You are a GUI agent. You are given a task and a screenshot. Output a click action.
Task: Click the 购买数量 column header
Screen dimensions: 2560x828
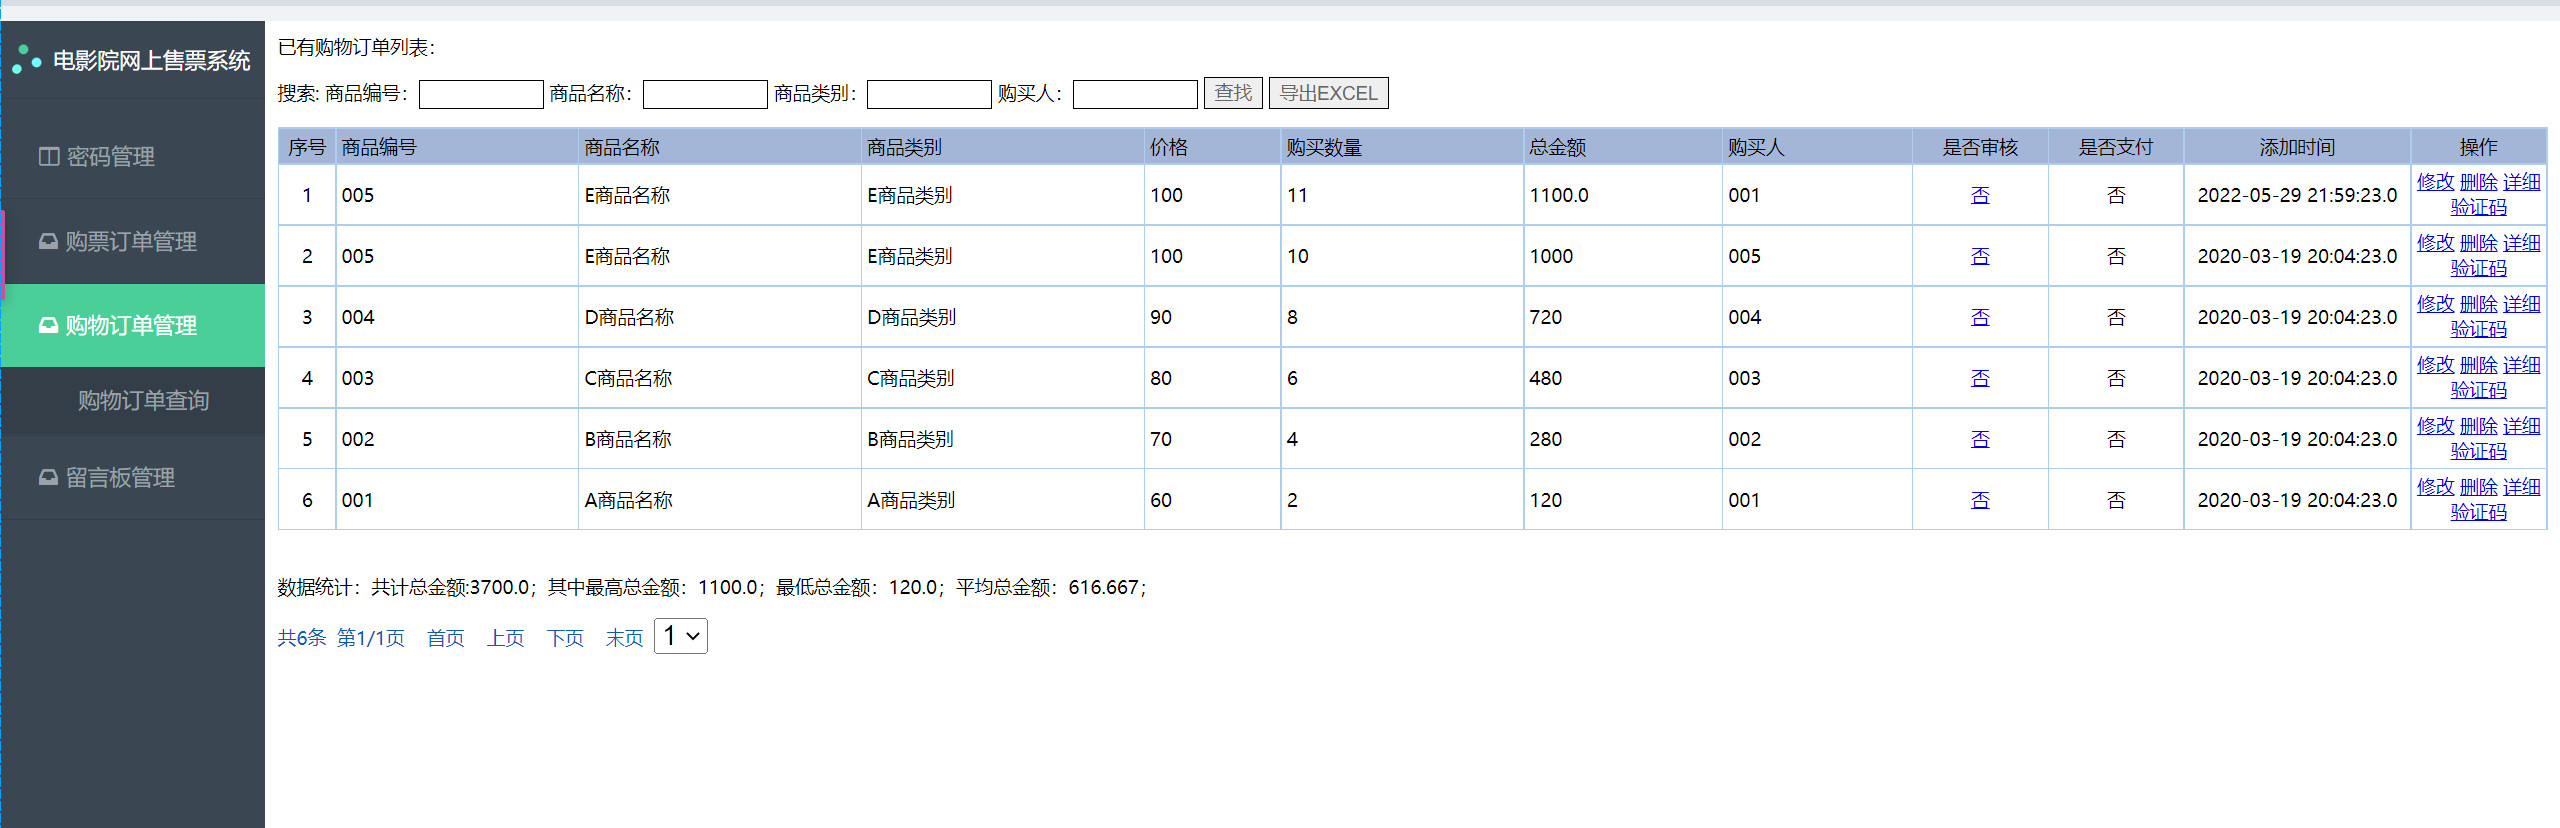pyautogui.click(x=1401, y=147)
